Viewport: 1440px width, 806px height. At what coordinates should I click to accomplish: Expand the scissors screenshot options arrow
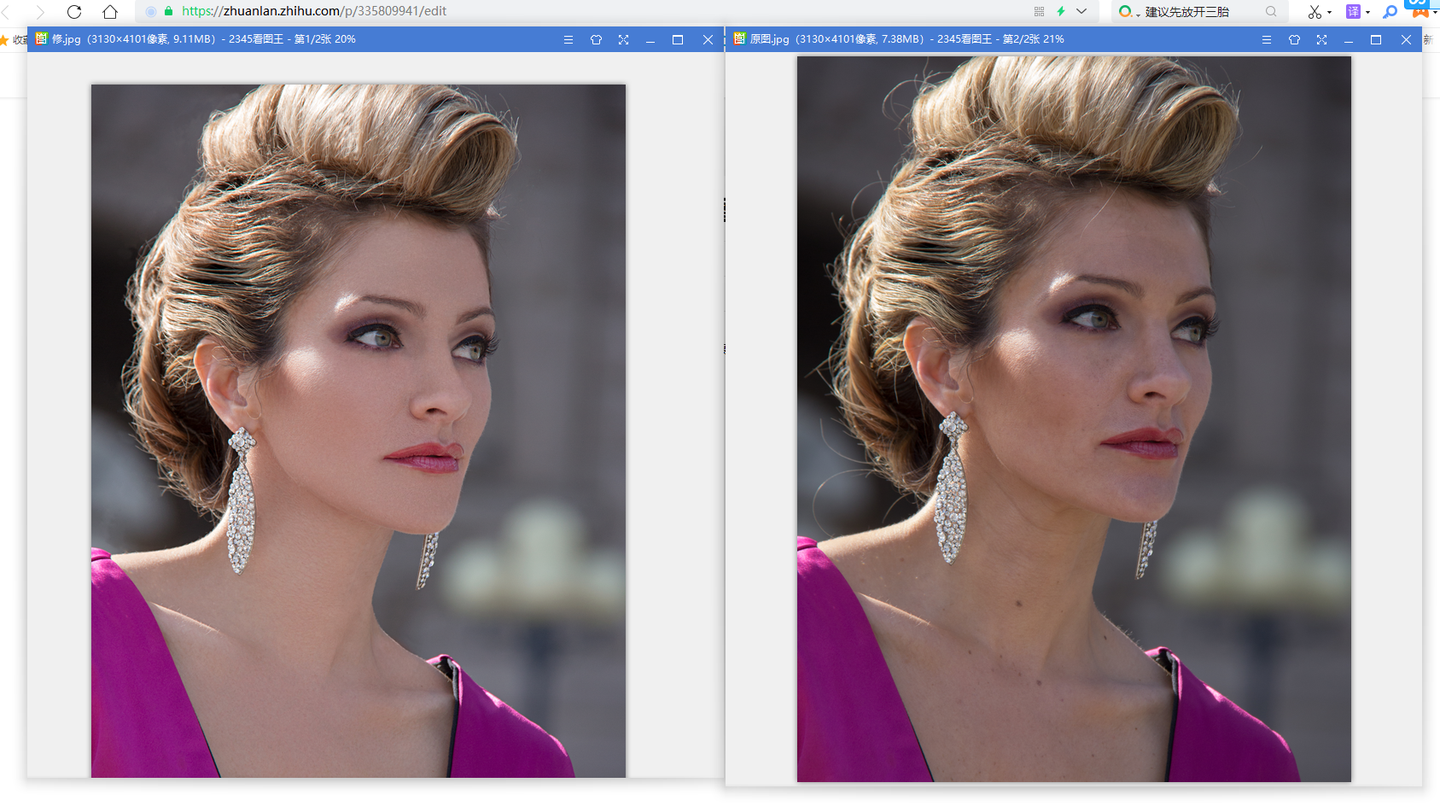point(1329,13)
